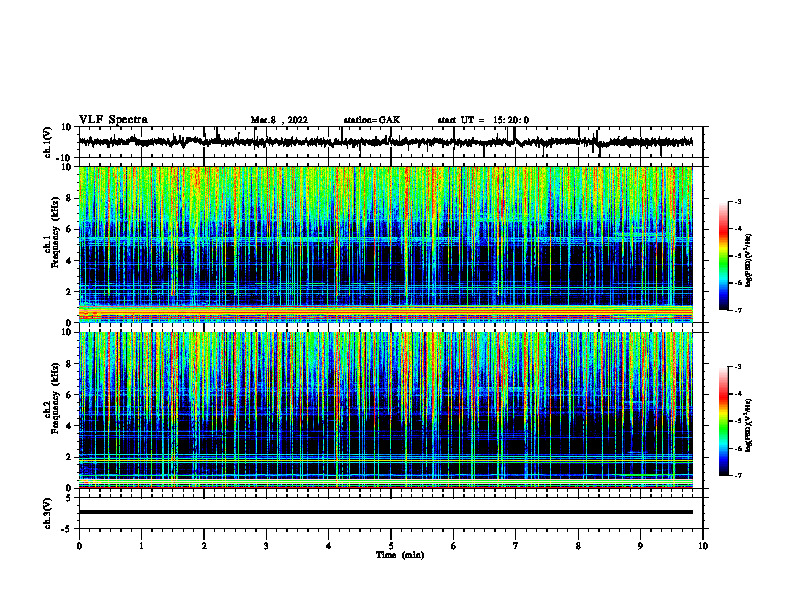Click the "-7" label on ch.2 colorbar
The width and height of the screenshot is (792, 612).
click(737, 475)
